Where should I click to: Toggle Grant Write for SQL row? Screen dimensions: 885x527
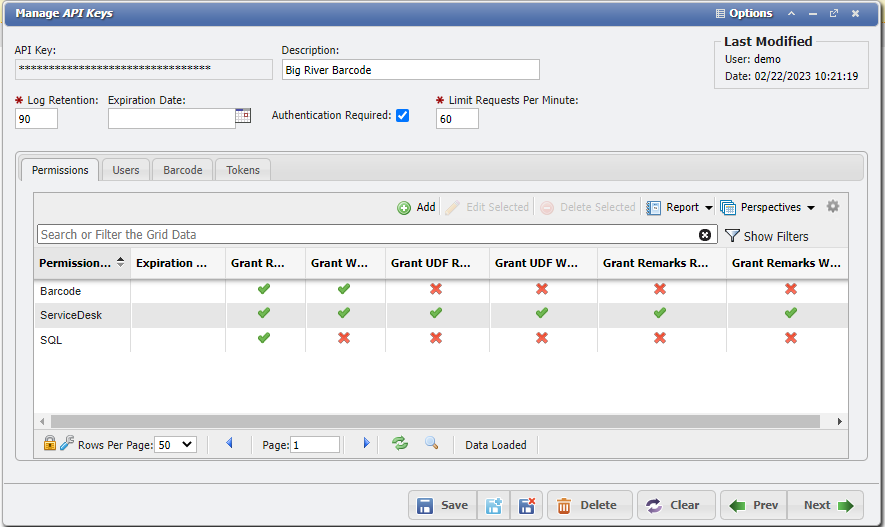(343, 338)
